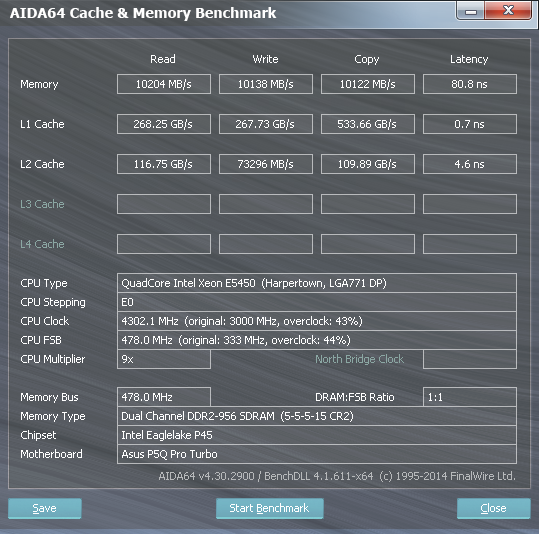This screenshot has width=539, height=534.
Task: Click the CPU Clock label
Action: point(44,321)
